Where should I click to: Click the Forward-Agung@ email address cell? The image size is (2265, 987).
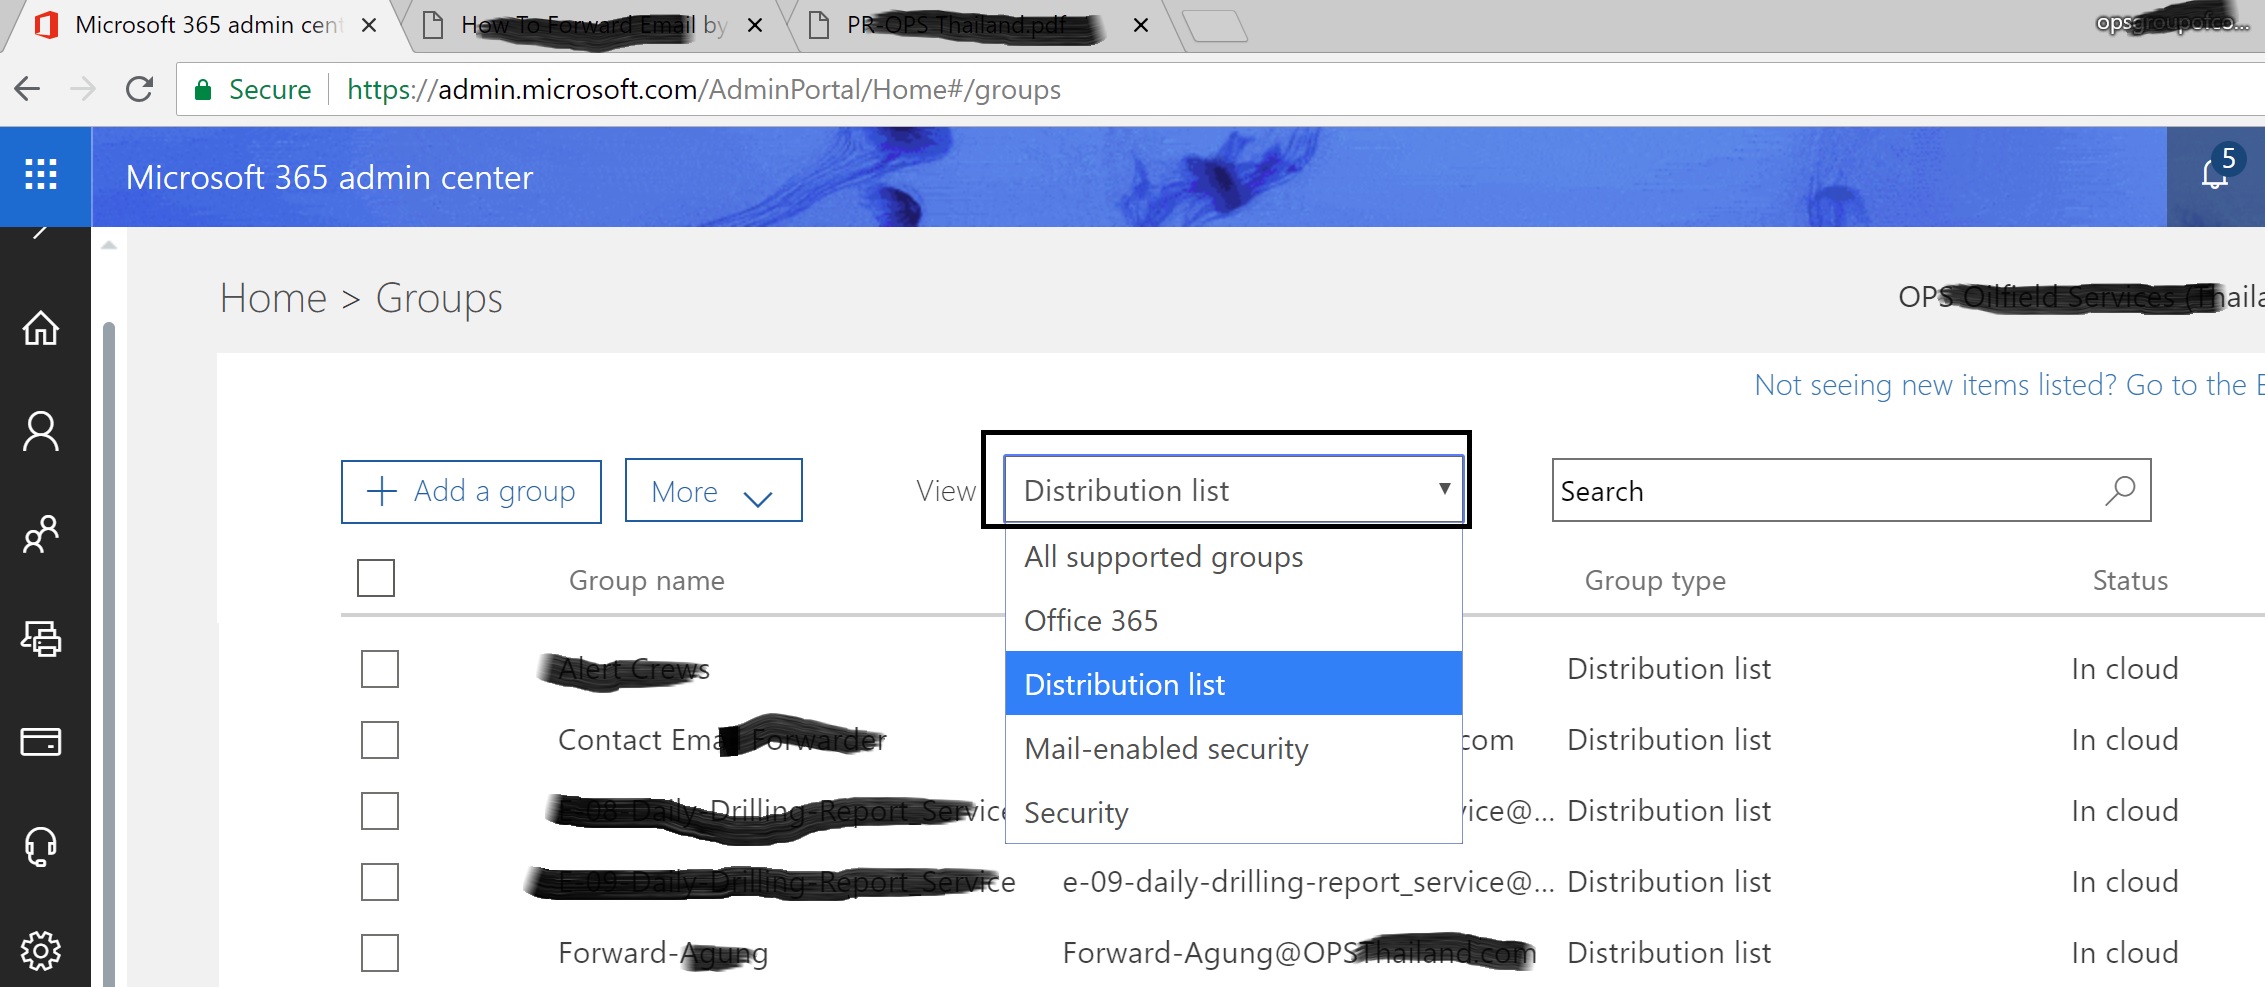click(1299, 953)
